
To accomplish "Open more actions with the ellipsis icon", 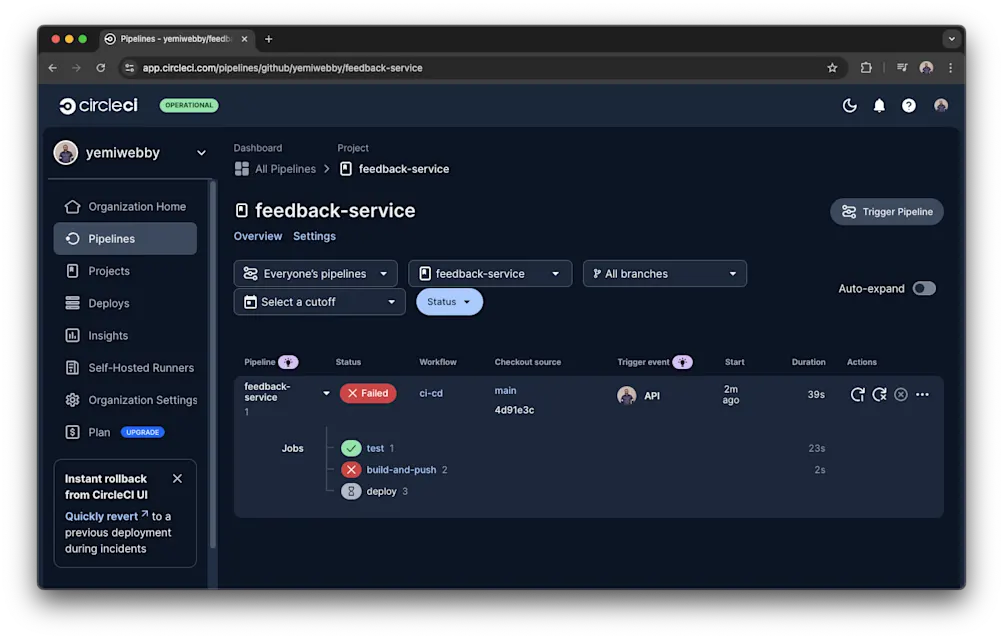I will click(x=922, y=394).
